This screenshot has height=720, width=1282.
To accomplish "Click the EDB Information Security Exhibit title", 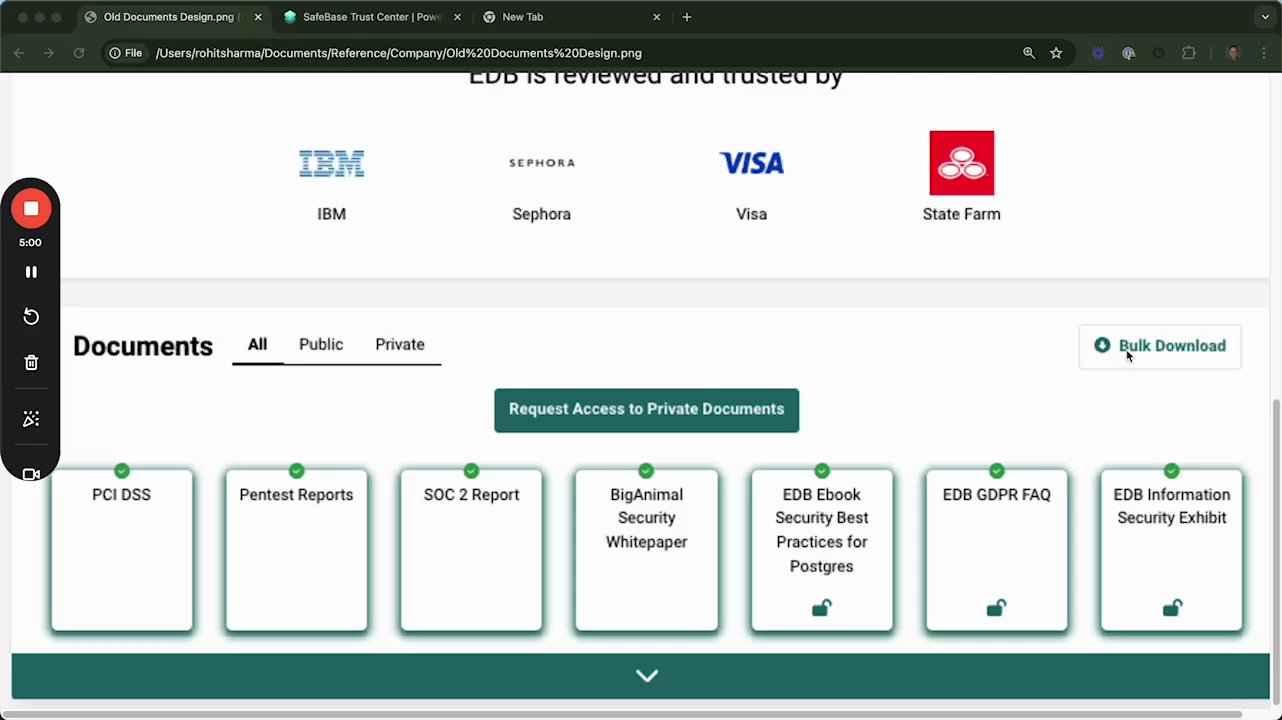I will point(1172,506).
